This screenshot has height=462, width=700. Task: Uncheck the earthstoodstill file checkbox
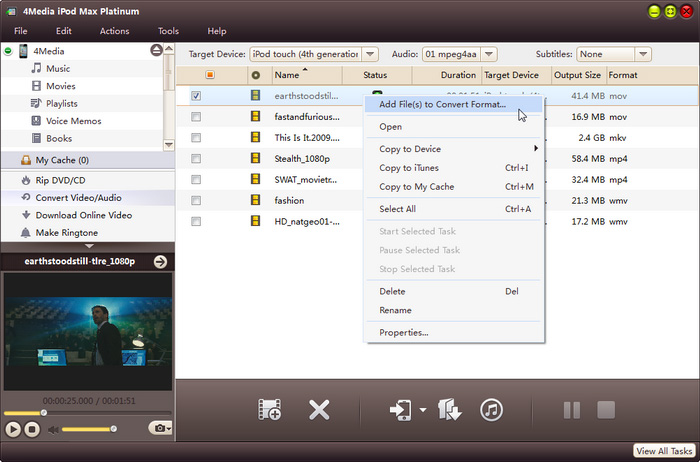click(196, 96)
